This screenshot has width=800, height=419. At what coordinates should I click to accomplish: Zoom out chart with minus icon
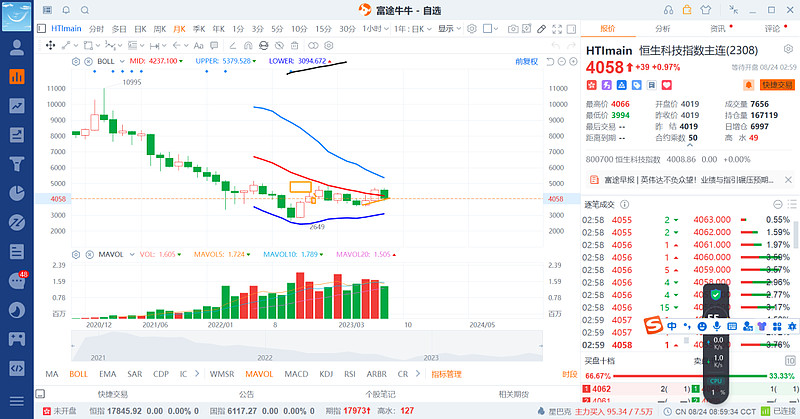(x=562, y=62)
